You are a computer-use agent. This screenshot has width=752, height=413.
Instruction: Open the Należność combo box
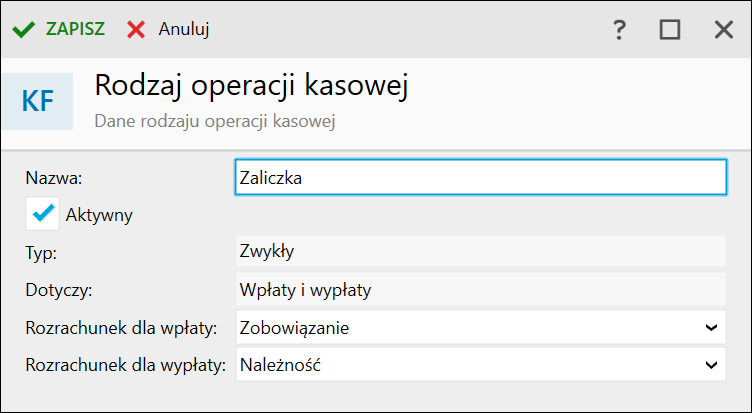pyautogui.click(x=481, y=365)
